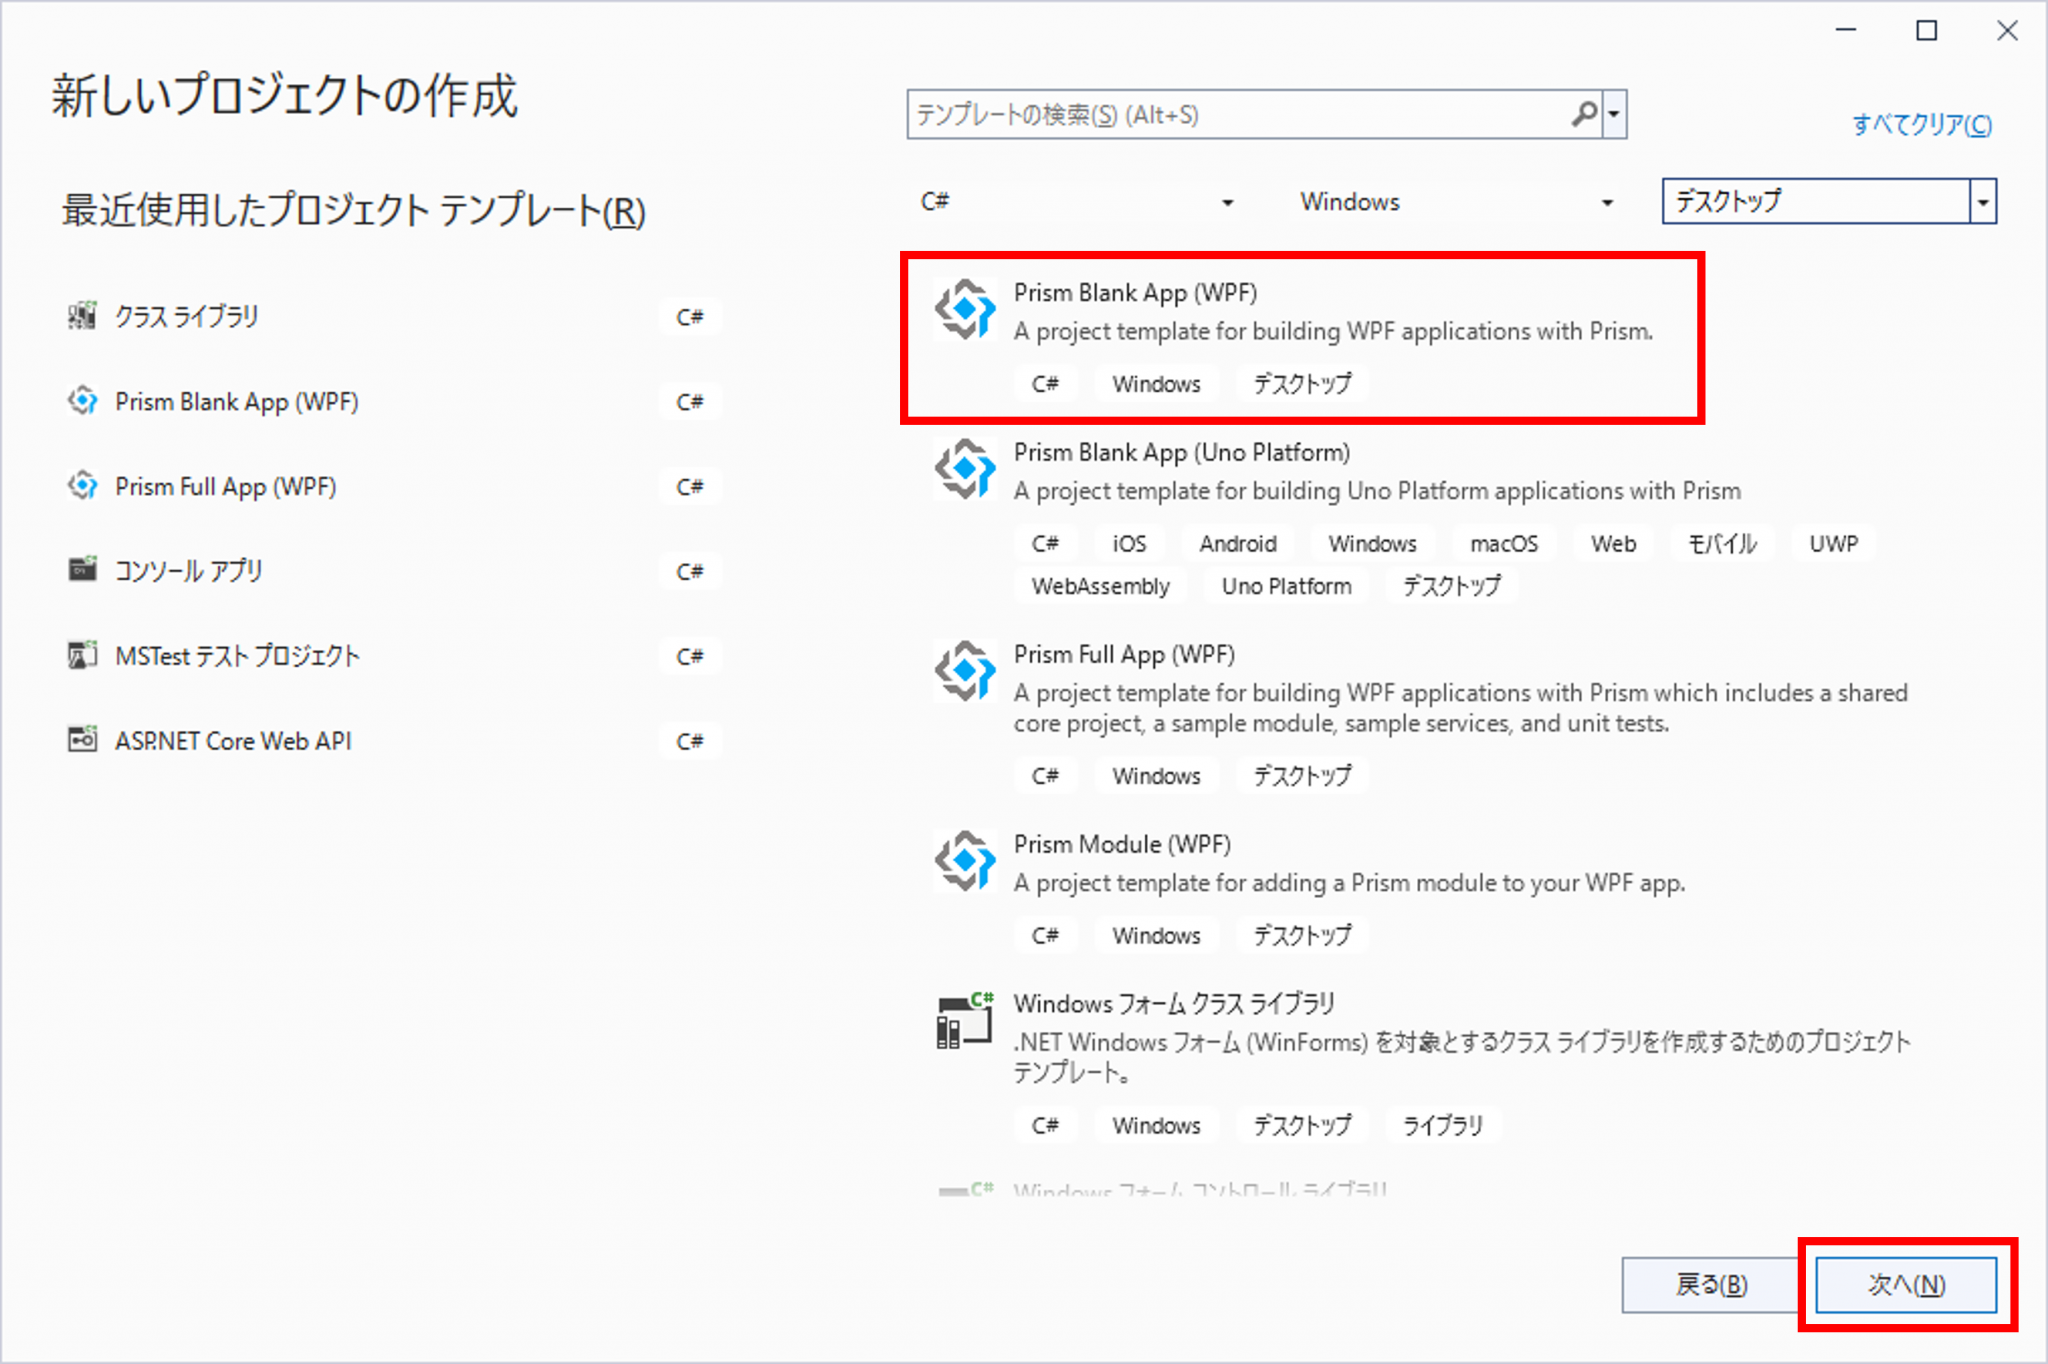This screenshot has height=1364, width=2048.
Task: Click the コンソール アプリ icon
Action: click(x=82, y=570)
